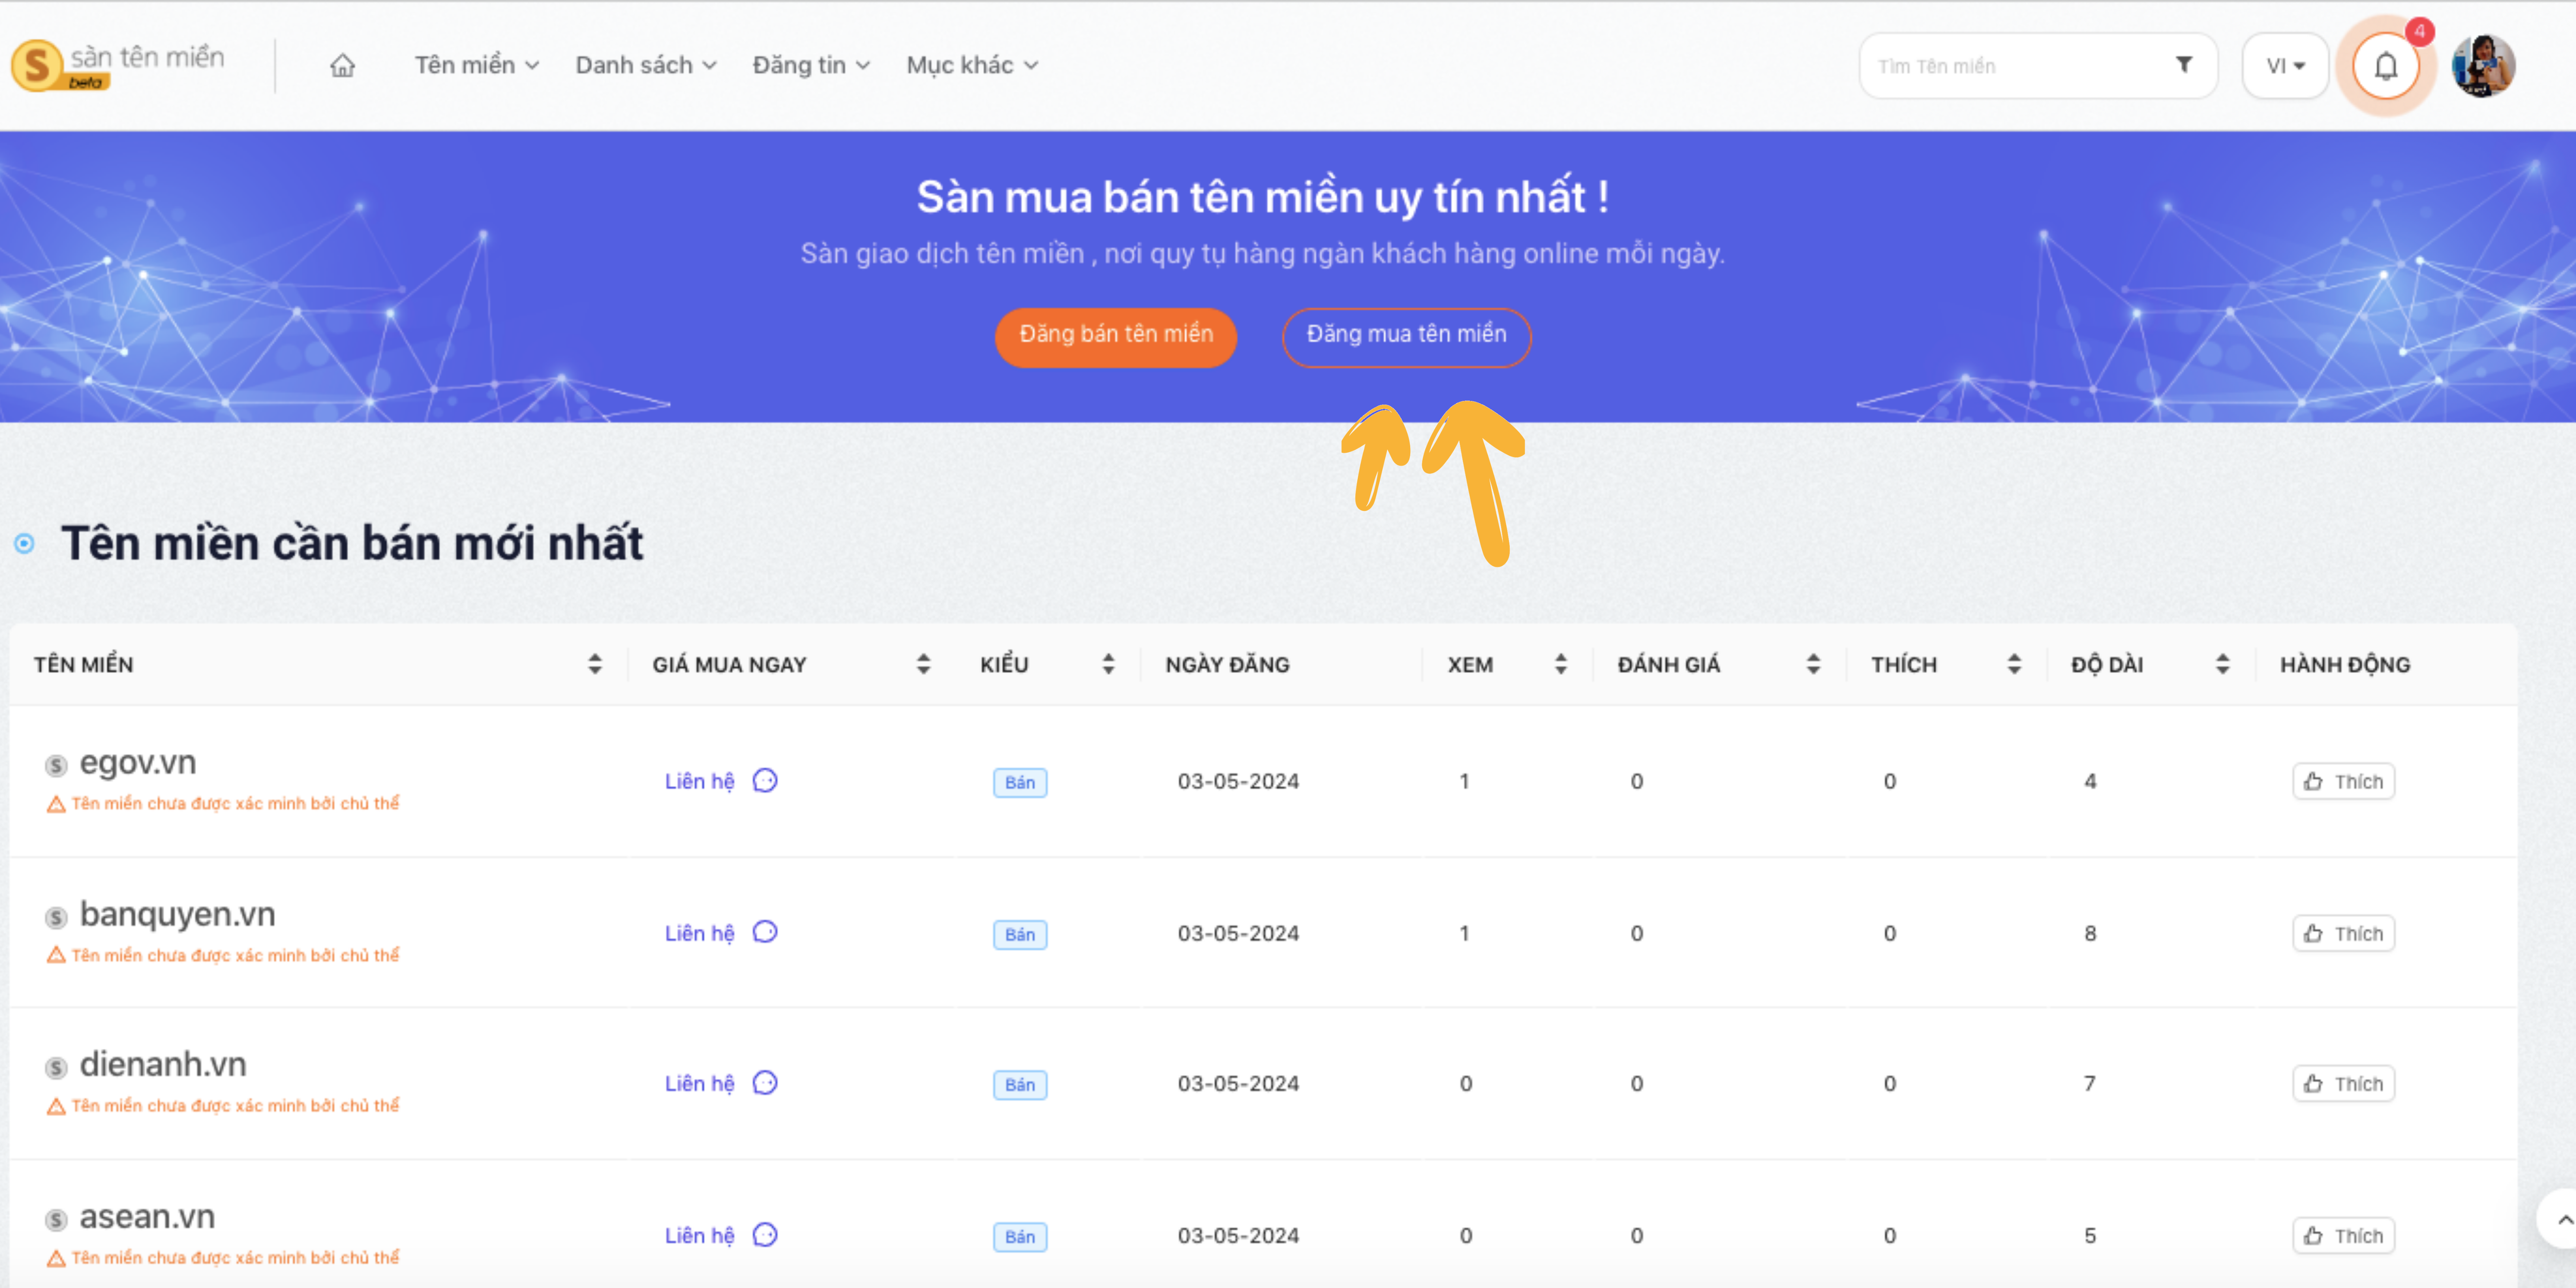Sort table by Giá mua ngay column

click(923, 664)
